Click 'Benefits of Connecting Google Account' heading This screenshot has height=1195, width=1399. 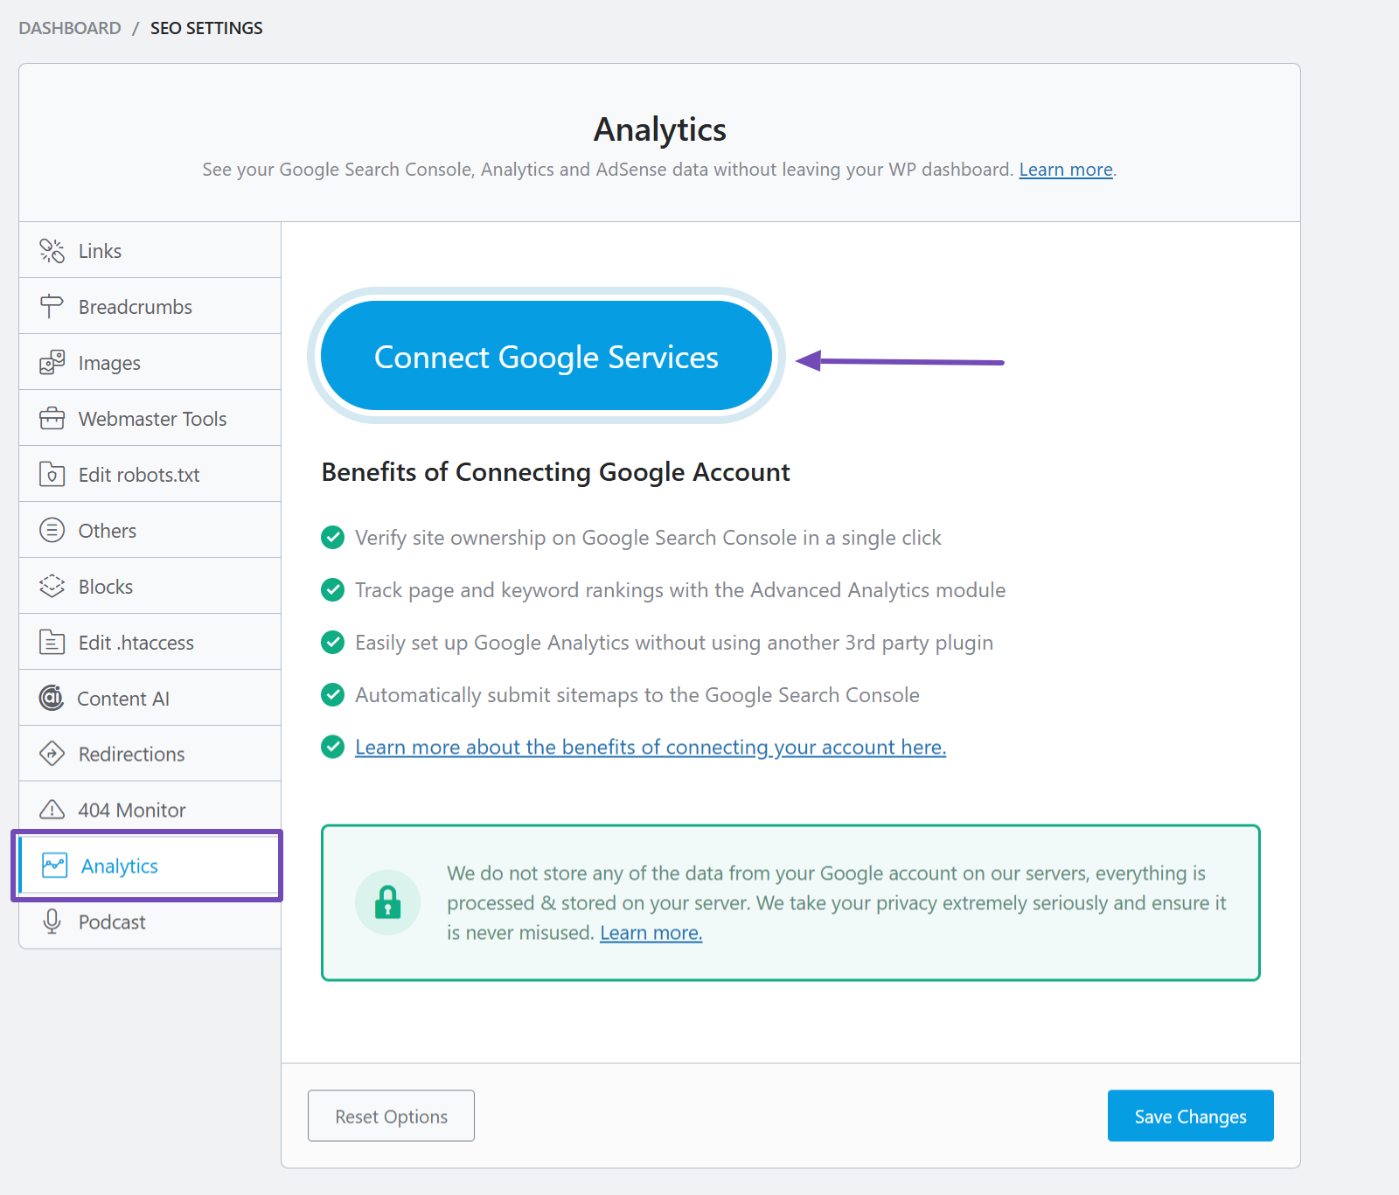[555, 472]
